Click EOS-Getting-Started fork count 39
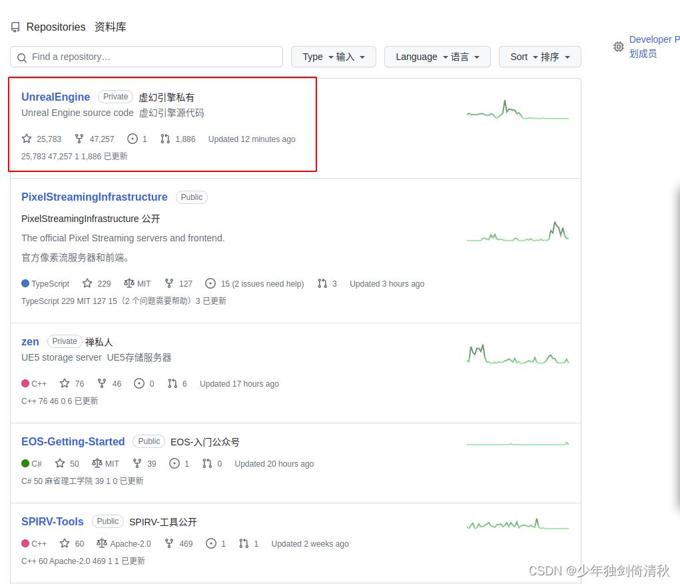Image resolution: width=680 pixels, height=584 pixels. [144, 463]
